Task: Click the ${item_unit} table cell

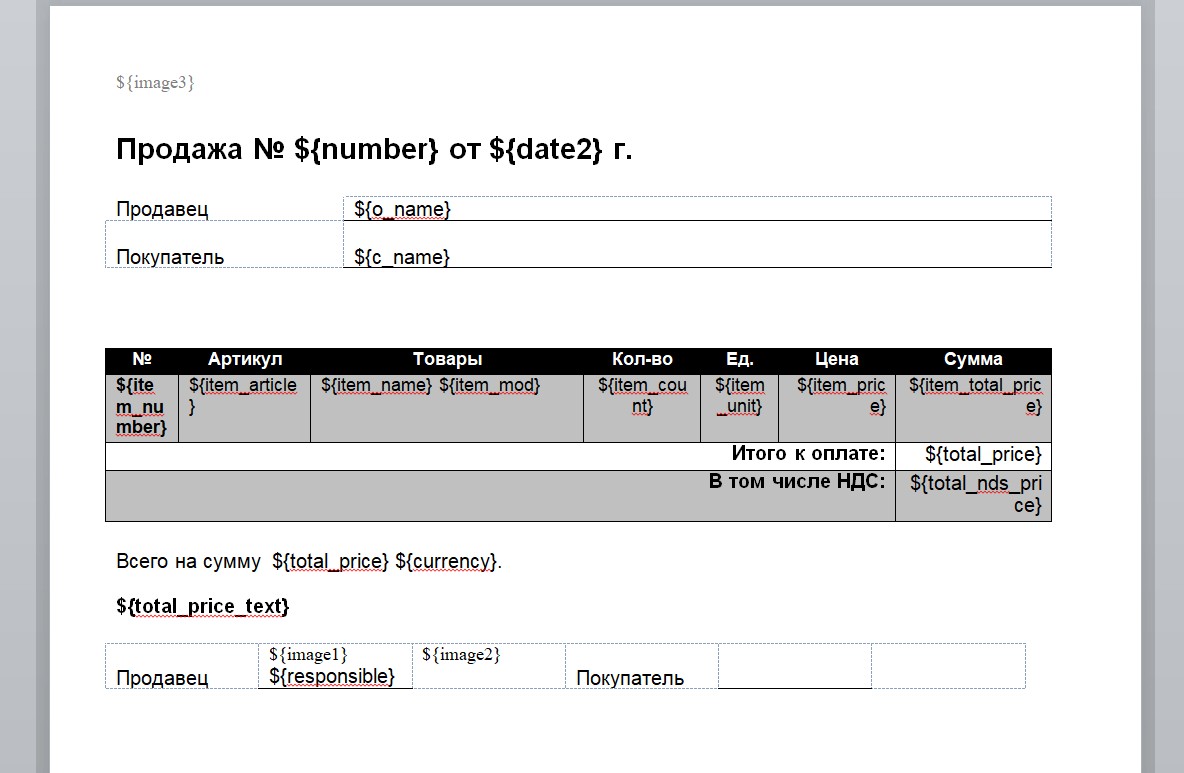Action: coord(739,396)
